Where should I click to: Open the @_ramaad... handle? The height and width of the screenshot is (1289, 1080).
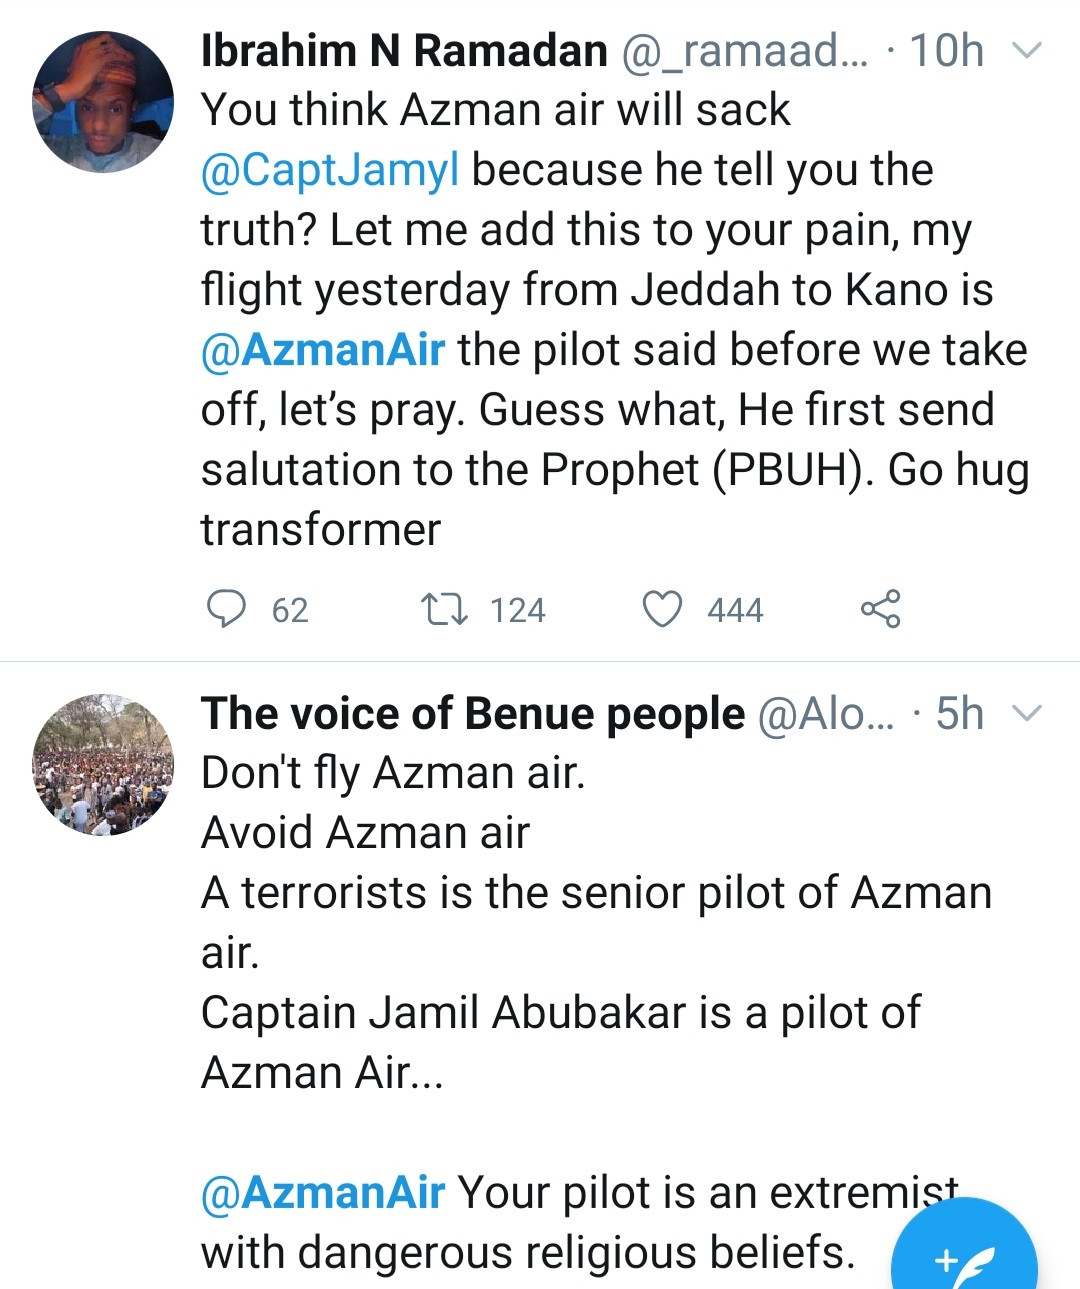click(745, 50)
